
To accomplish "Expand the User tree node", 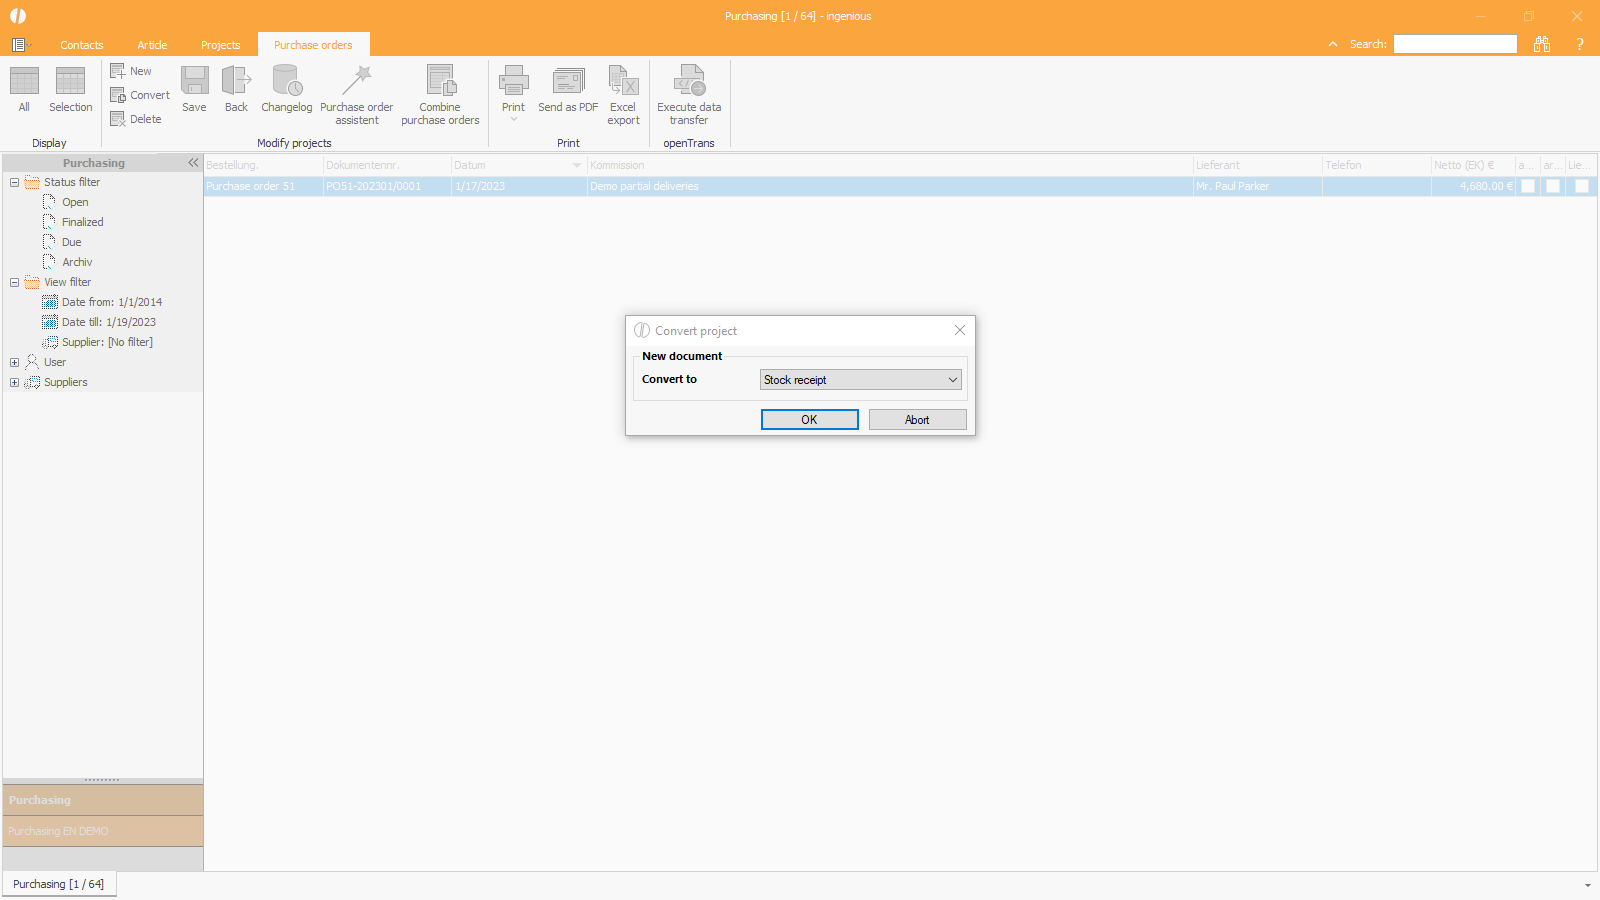I will (x=14, y=362).
